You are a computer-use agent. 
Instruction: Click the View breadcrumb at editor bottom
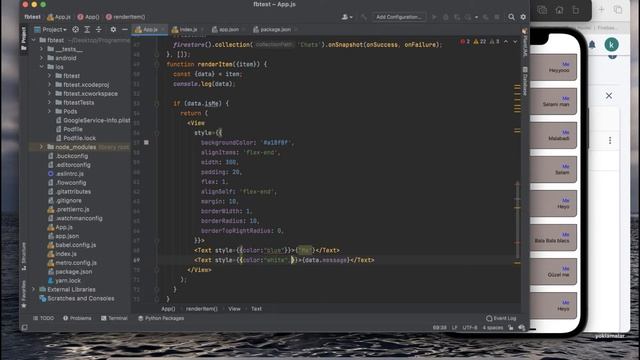coord(234,309)
